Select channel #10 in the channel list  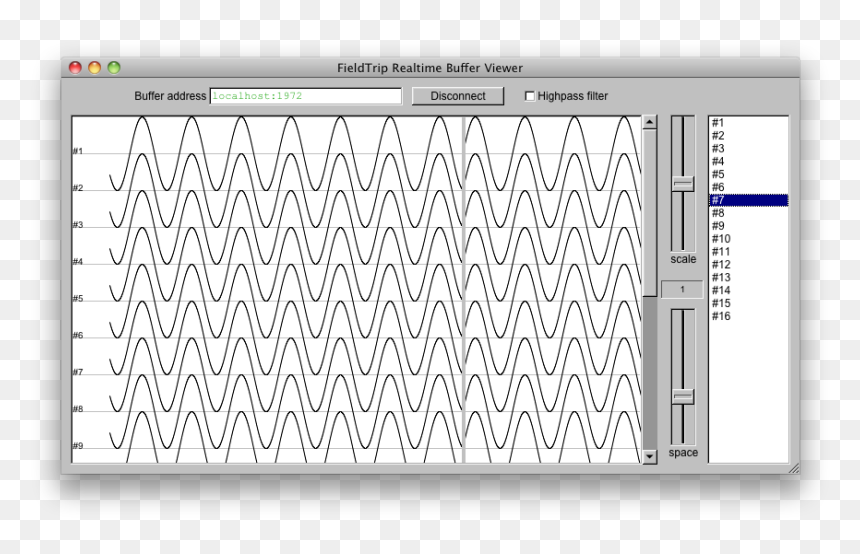(x=749, y=239)
